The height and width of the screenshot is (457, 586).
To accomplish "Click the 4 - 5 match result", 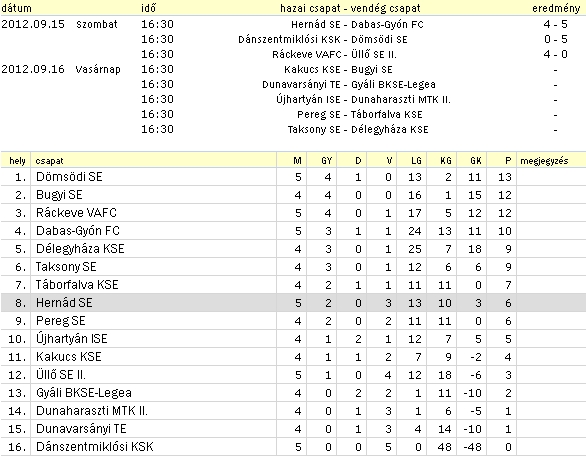I will 555,24.
